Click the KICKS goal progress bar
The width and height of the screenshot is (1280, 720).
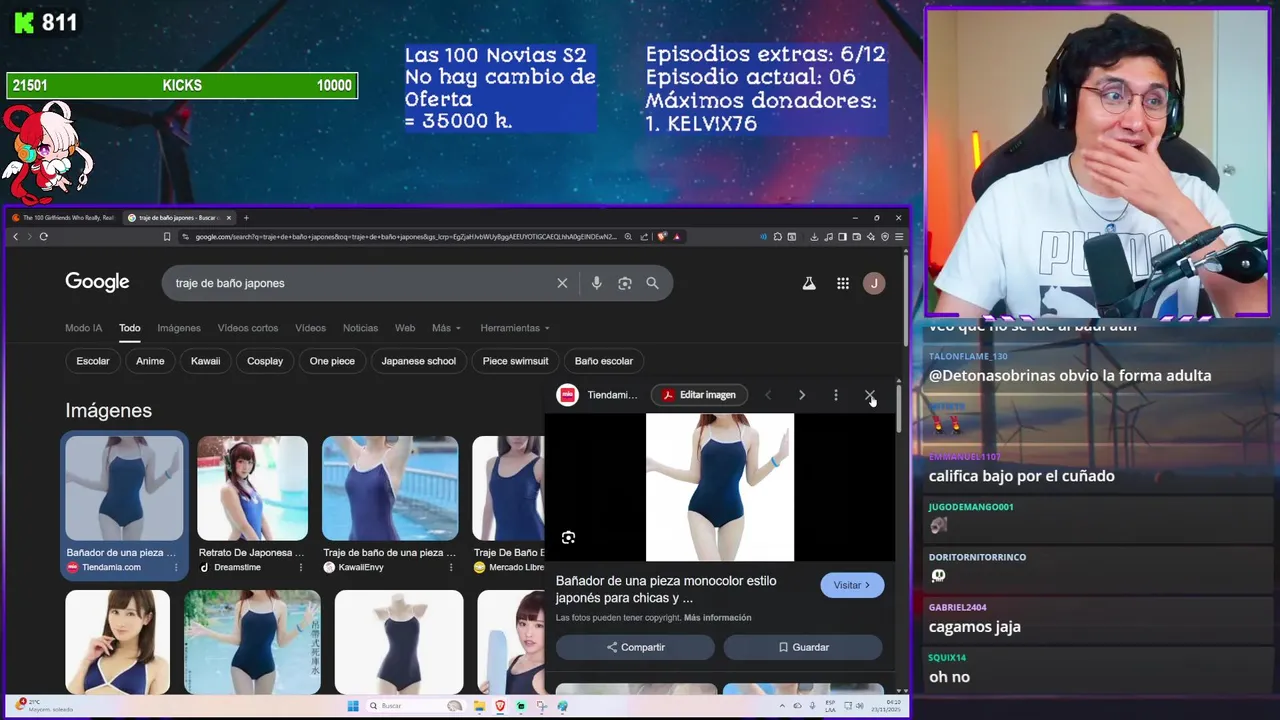pyautogui.click(x=182, y=86)
